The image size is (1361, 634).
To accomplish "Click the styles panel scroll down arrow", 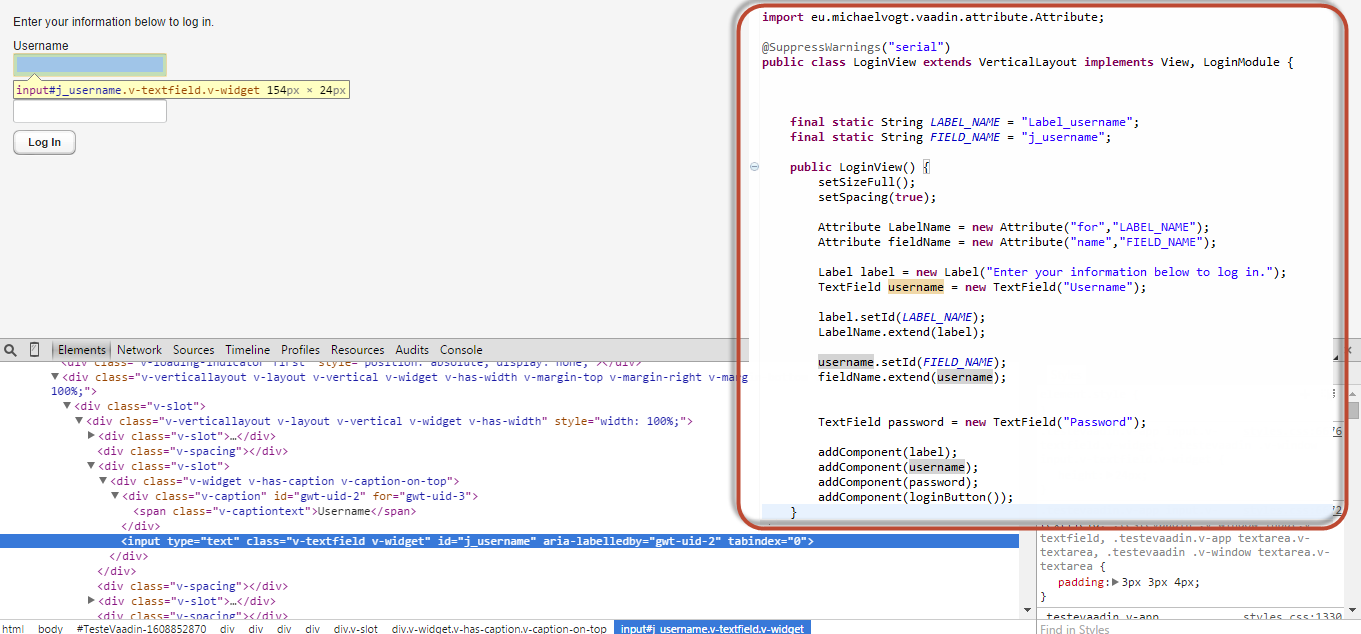I will (x=1353, y=609).
